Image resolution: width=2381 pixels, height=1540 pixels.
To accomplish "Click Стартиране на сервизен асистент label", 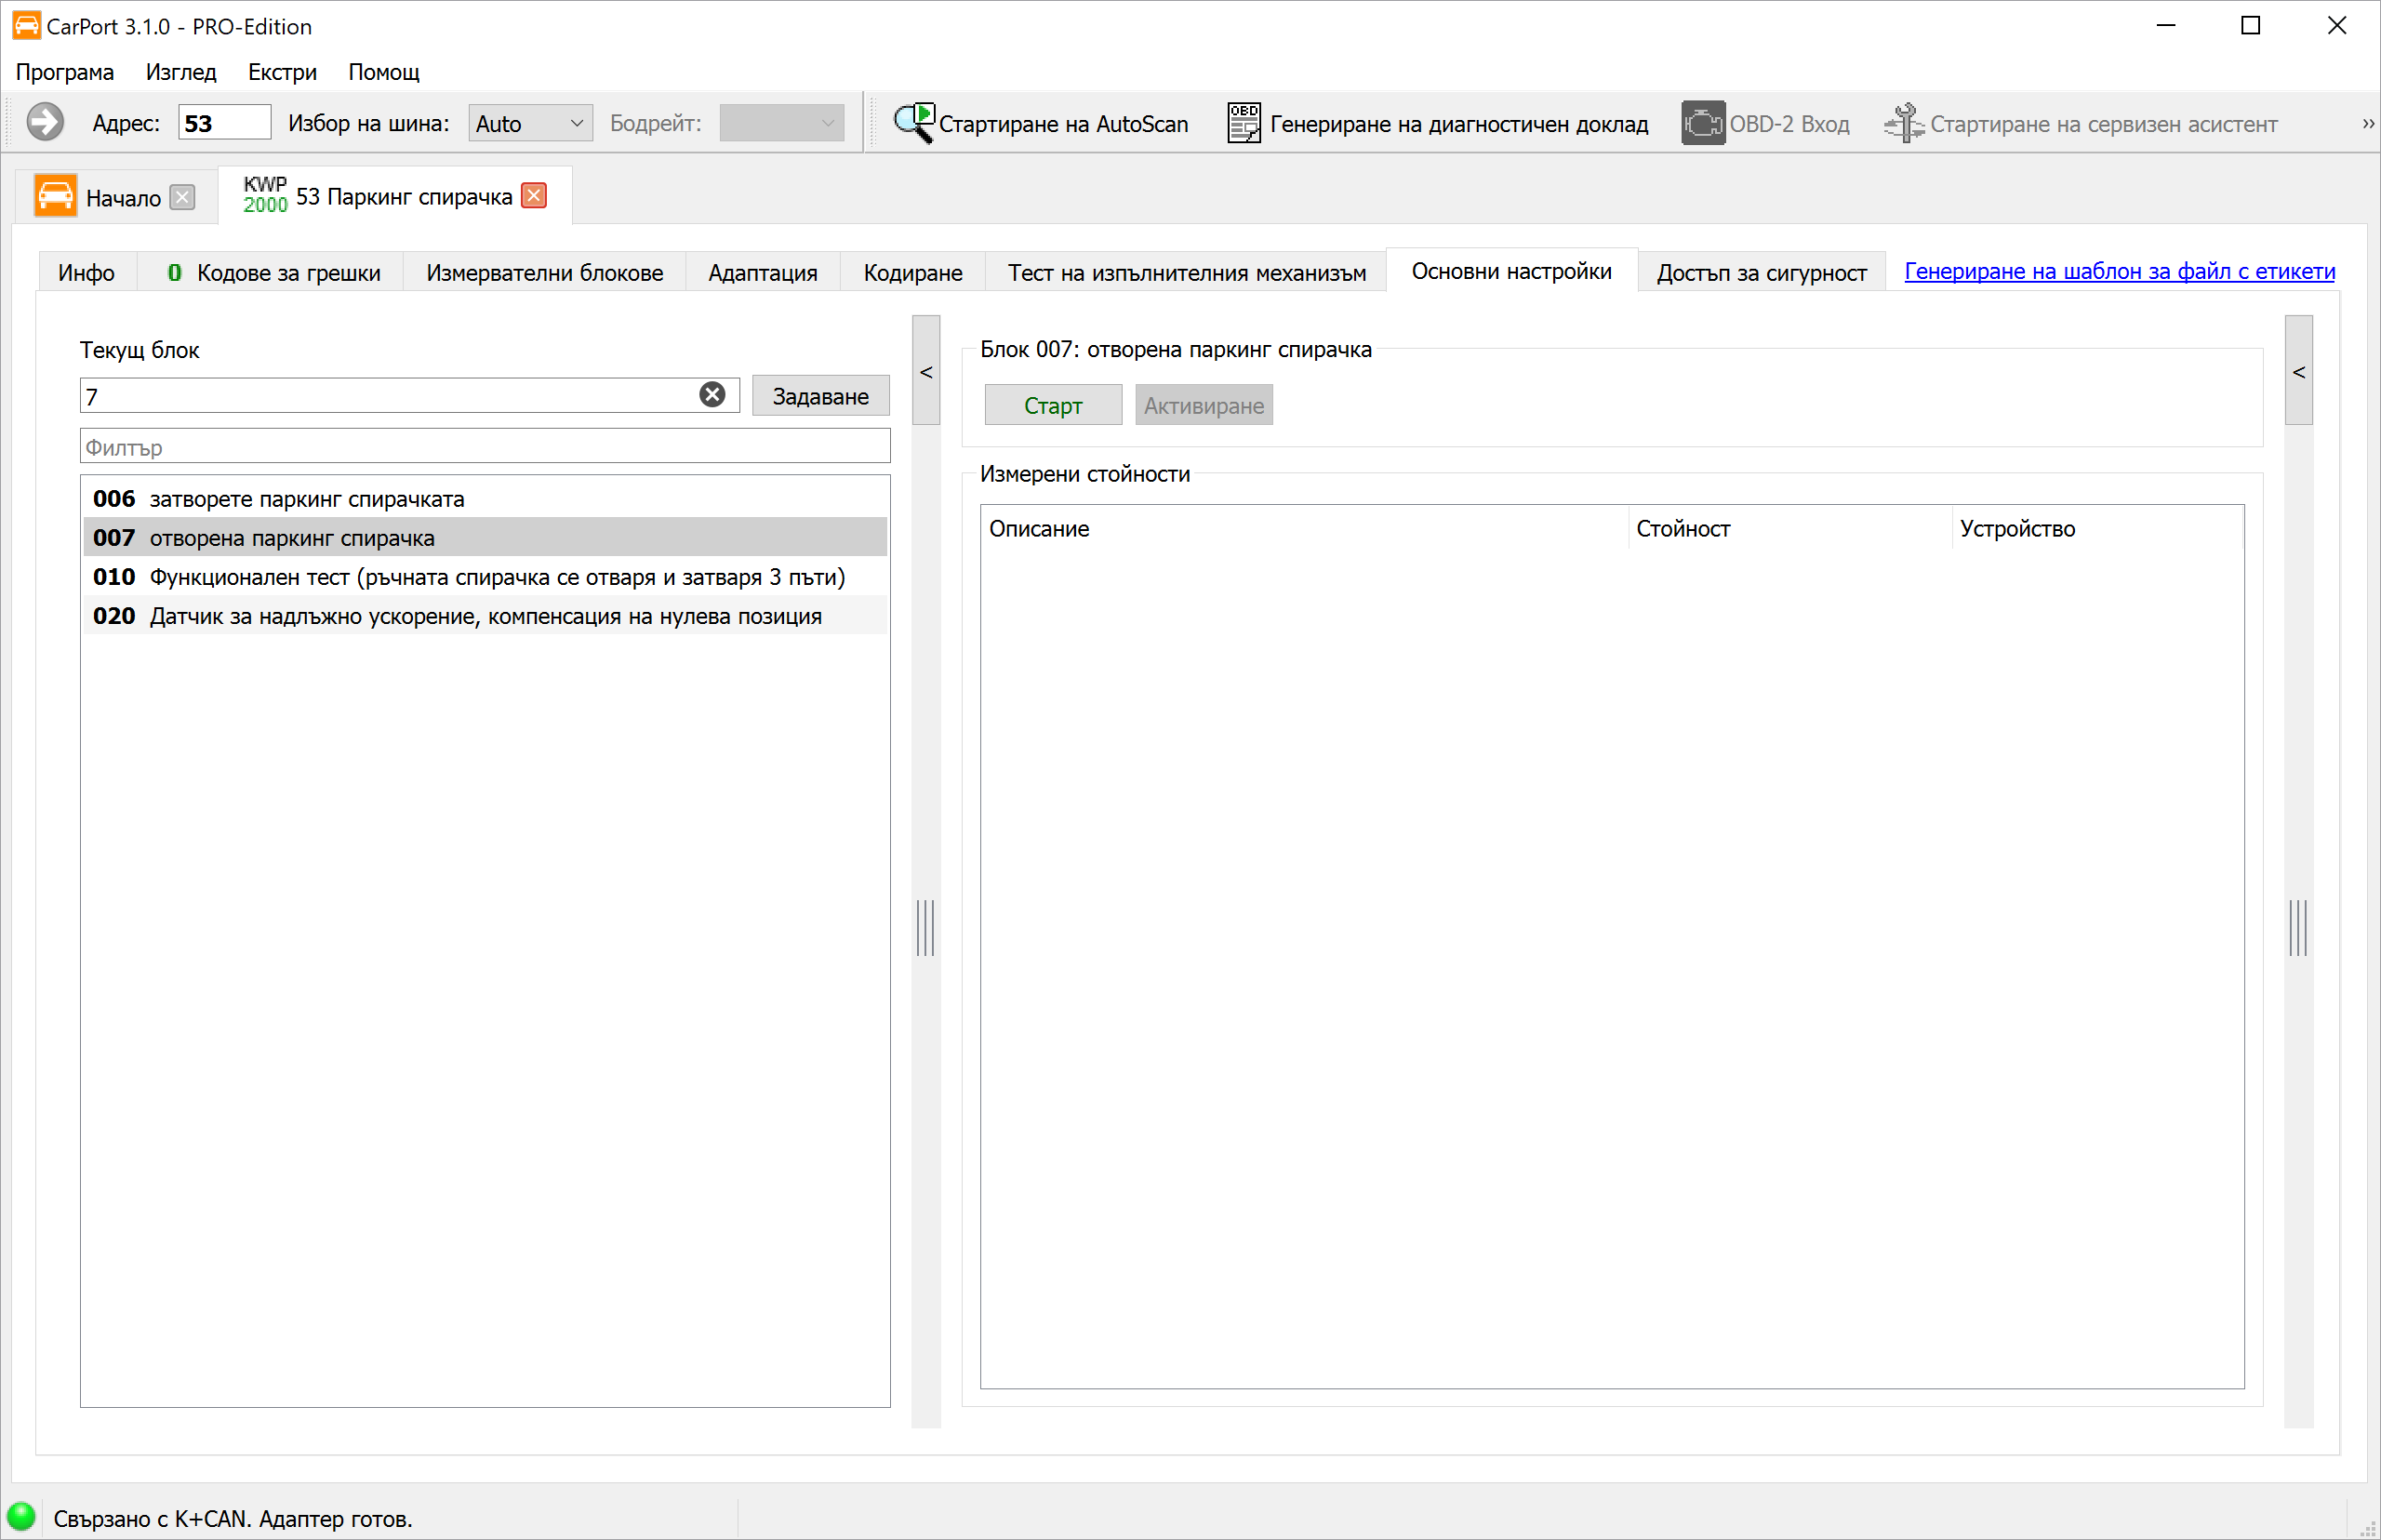I will coord(2103,124).
